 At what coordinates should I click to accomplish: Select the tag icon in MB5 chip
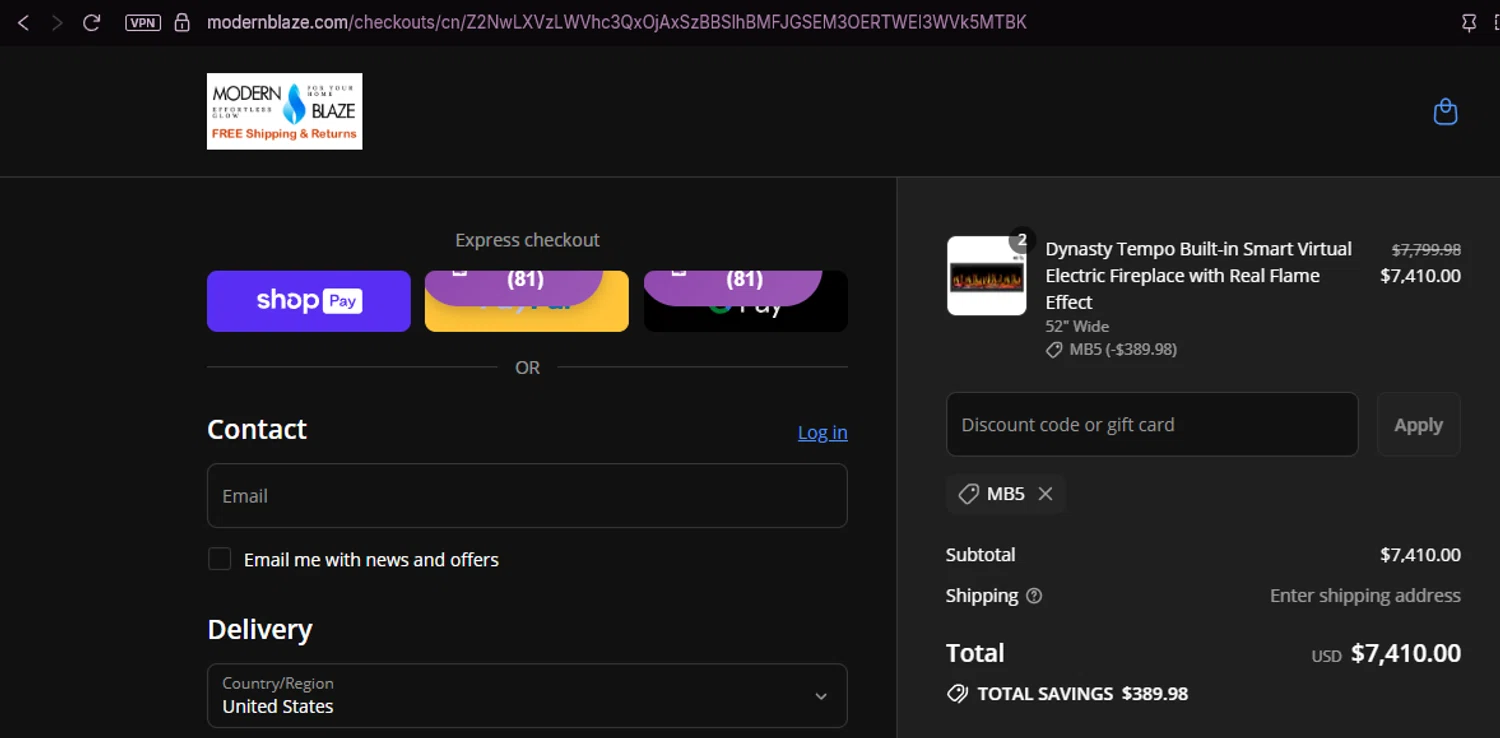pyautogui.click(x=968, y=494)
